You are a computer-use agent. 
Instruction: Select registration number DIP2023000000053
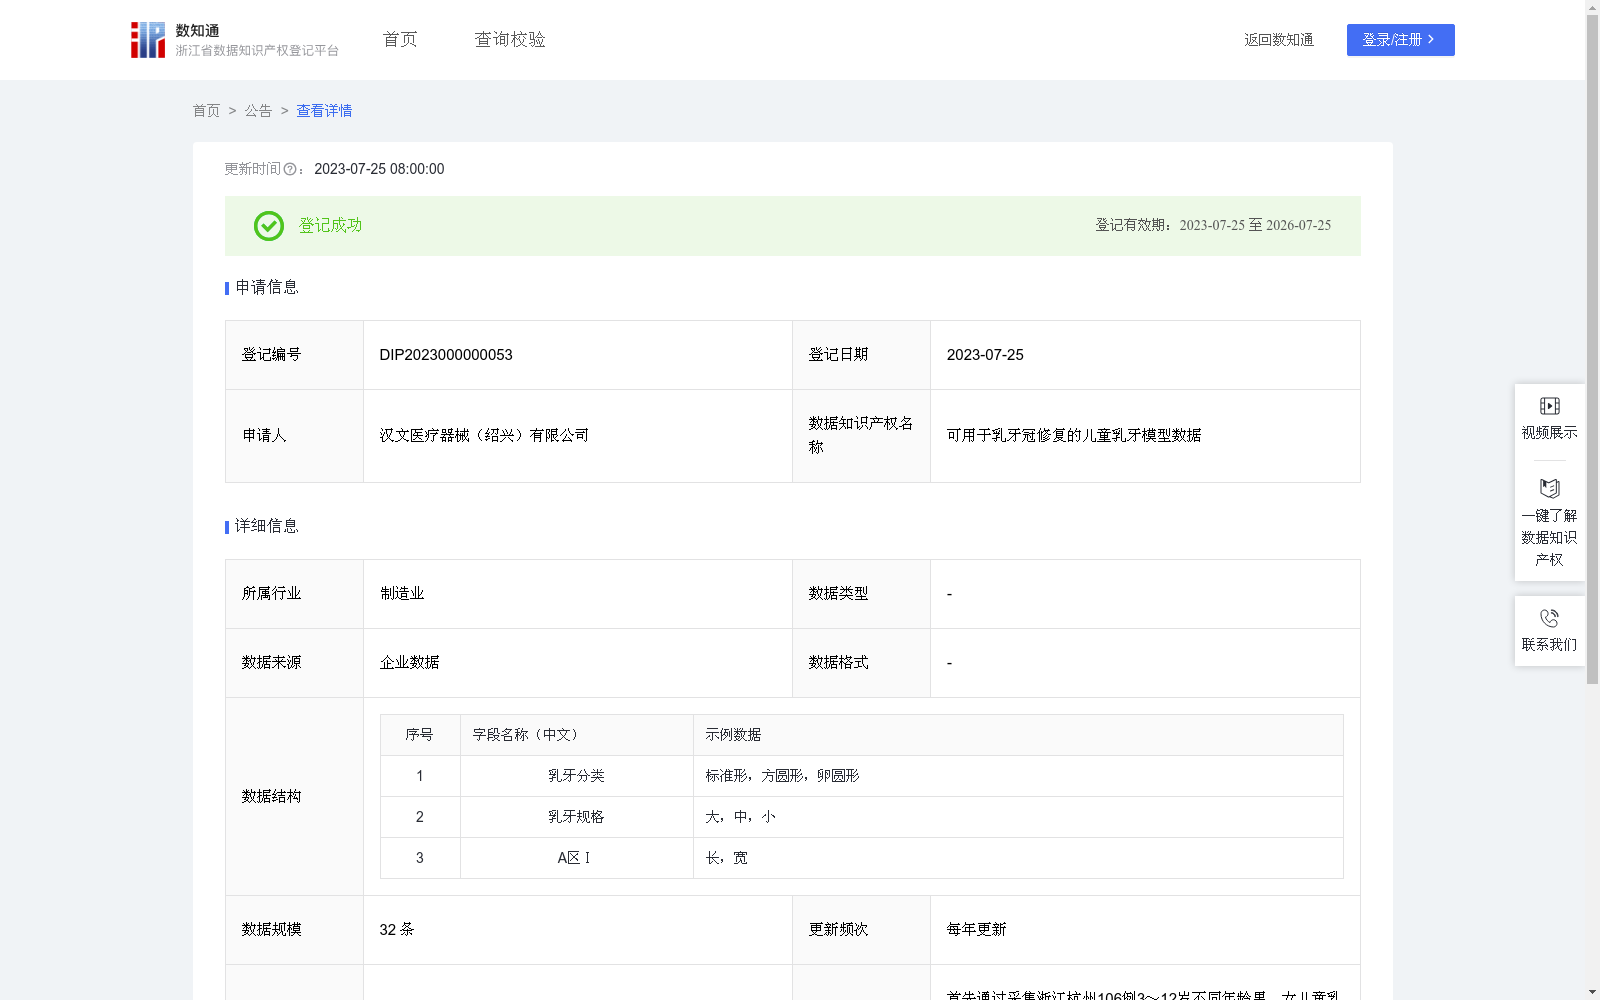tap(446, 355)
